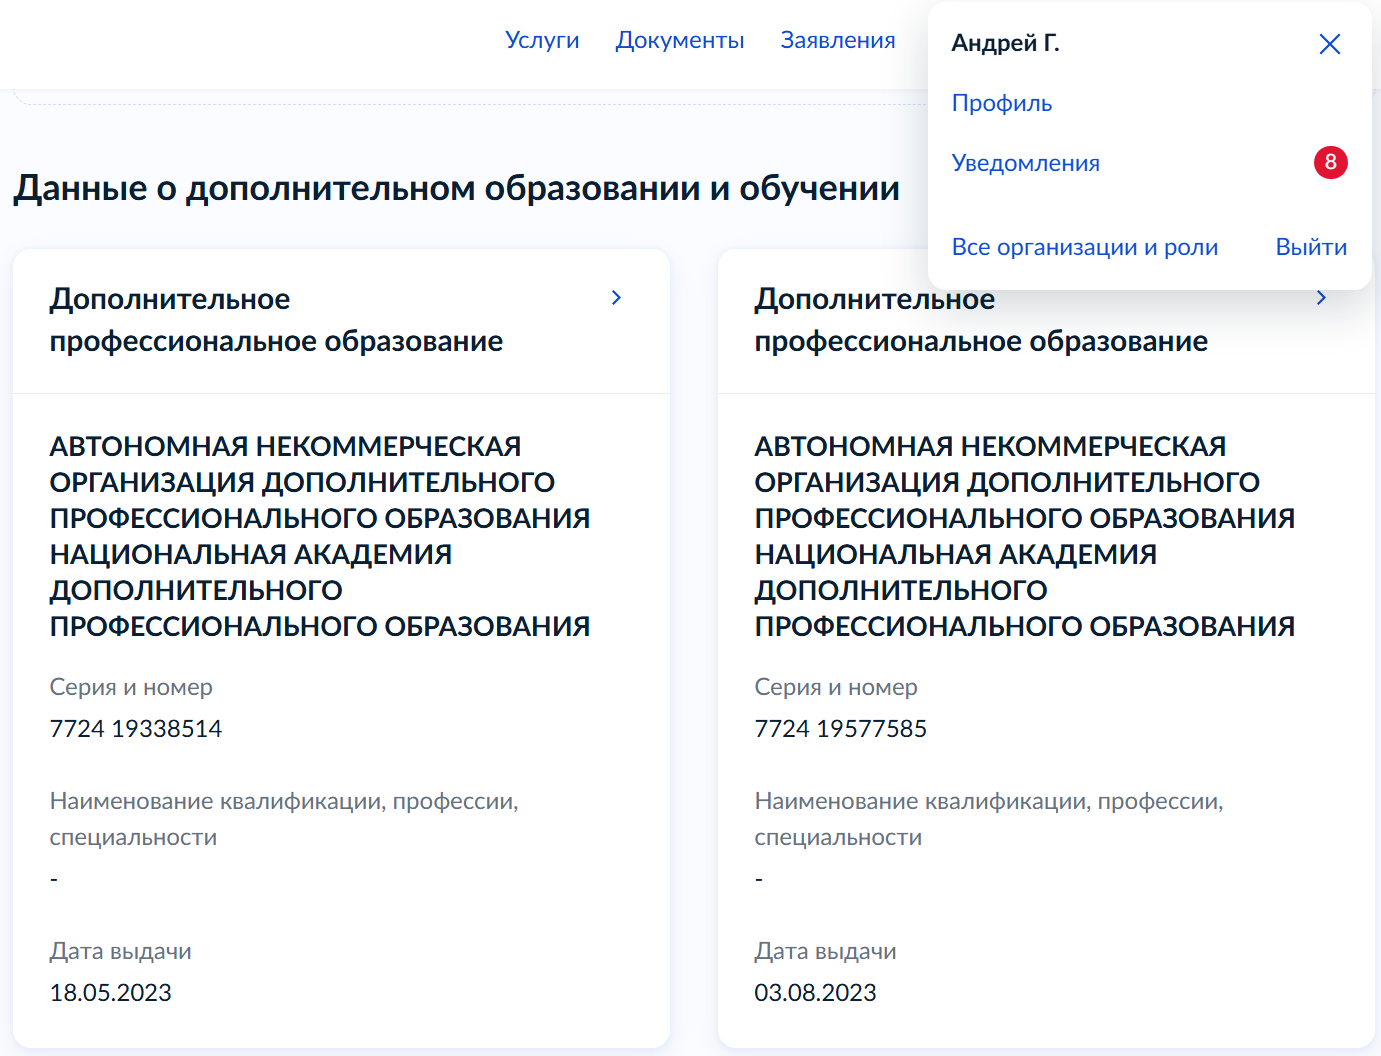Click Дата выдачи label in second card

[x=825, y=951]
